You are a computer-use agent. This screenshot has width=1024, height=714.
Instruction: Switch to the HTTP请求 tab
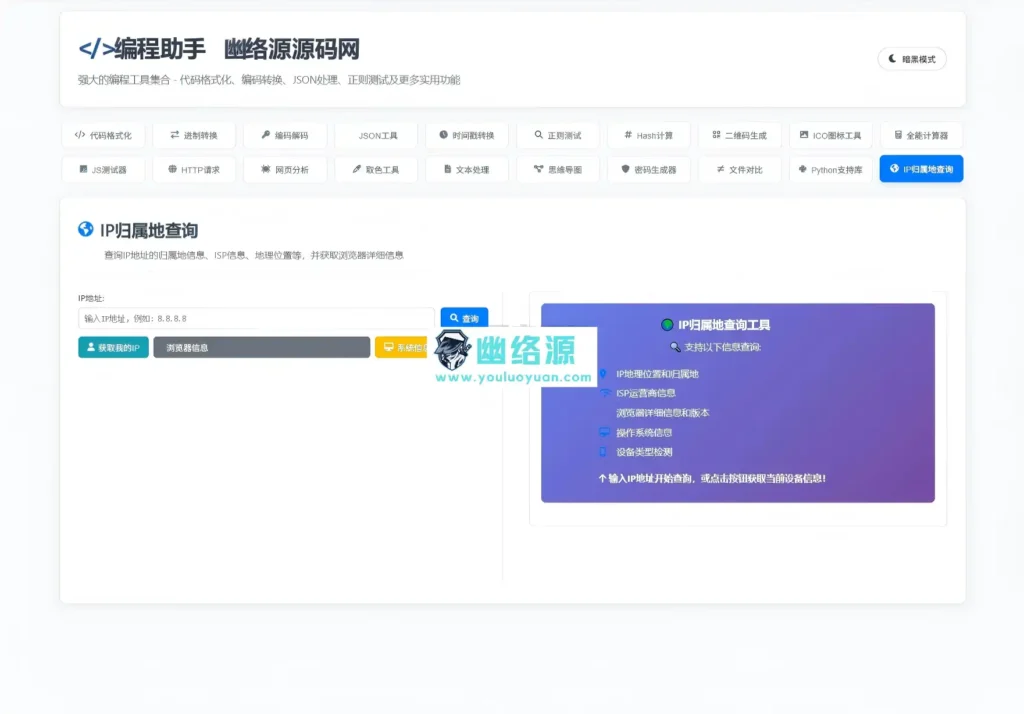(x=194, y=169)
